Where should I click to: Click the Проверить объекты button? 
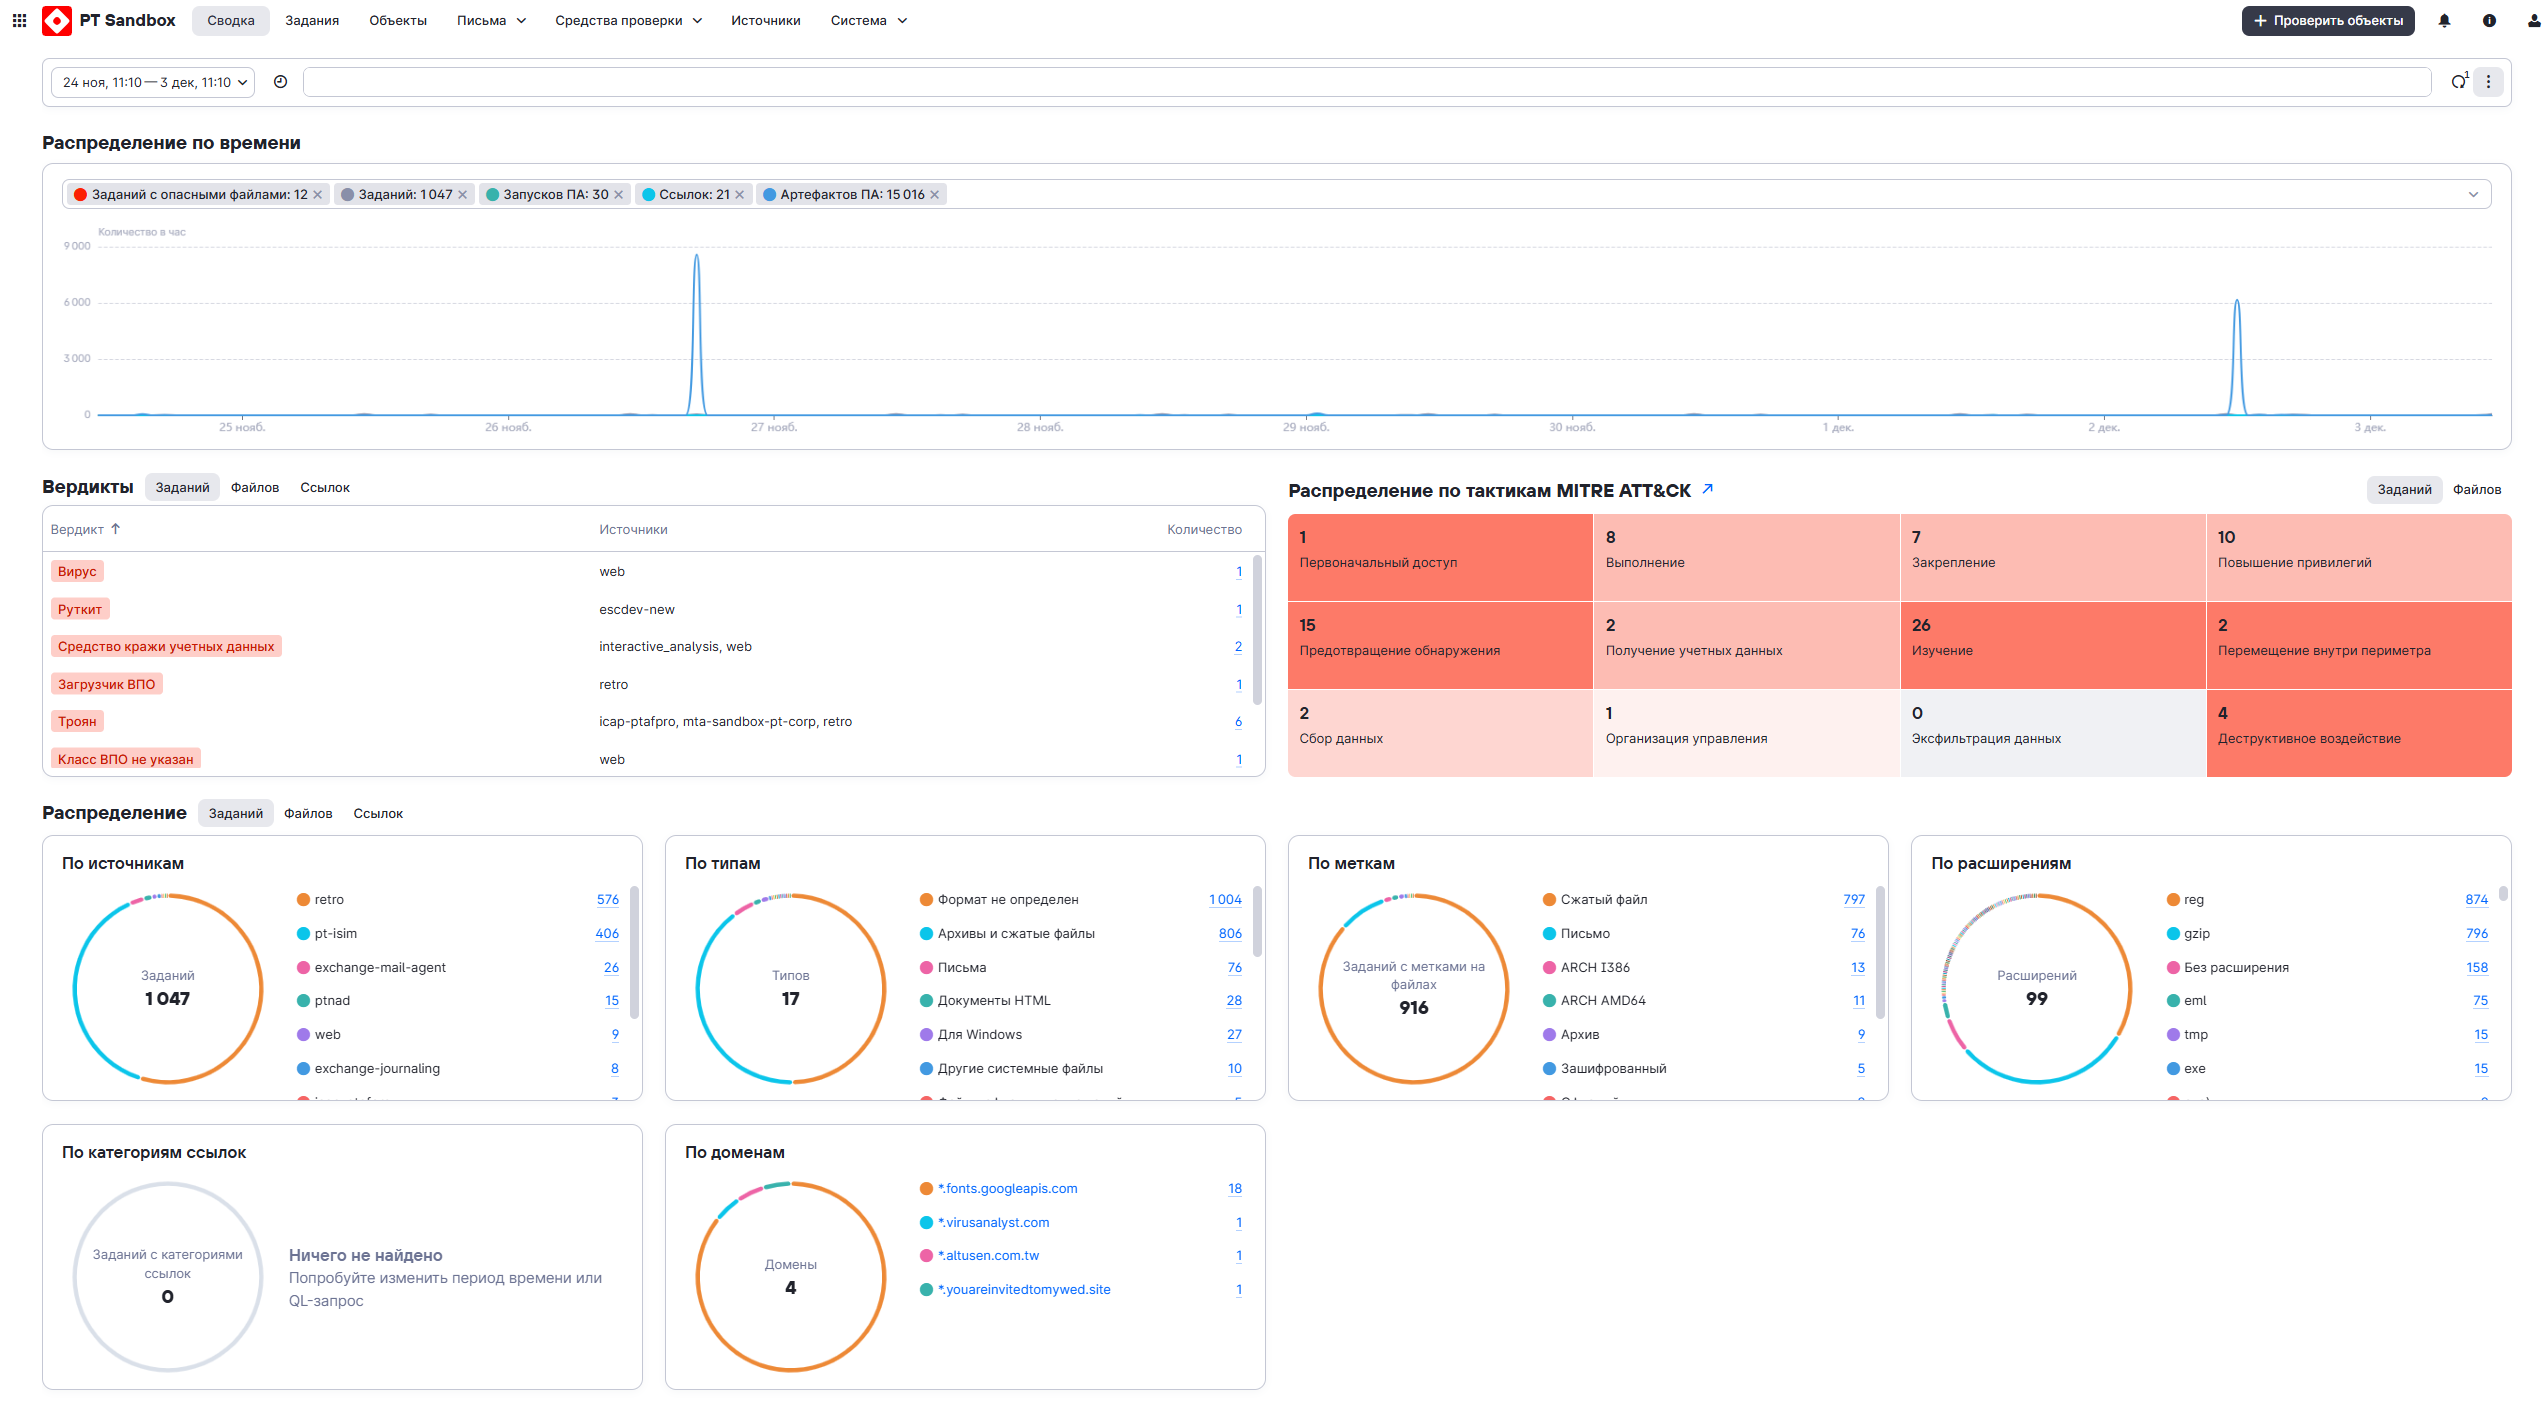2327,21
